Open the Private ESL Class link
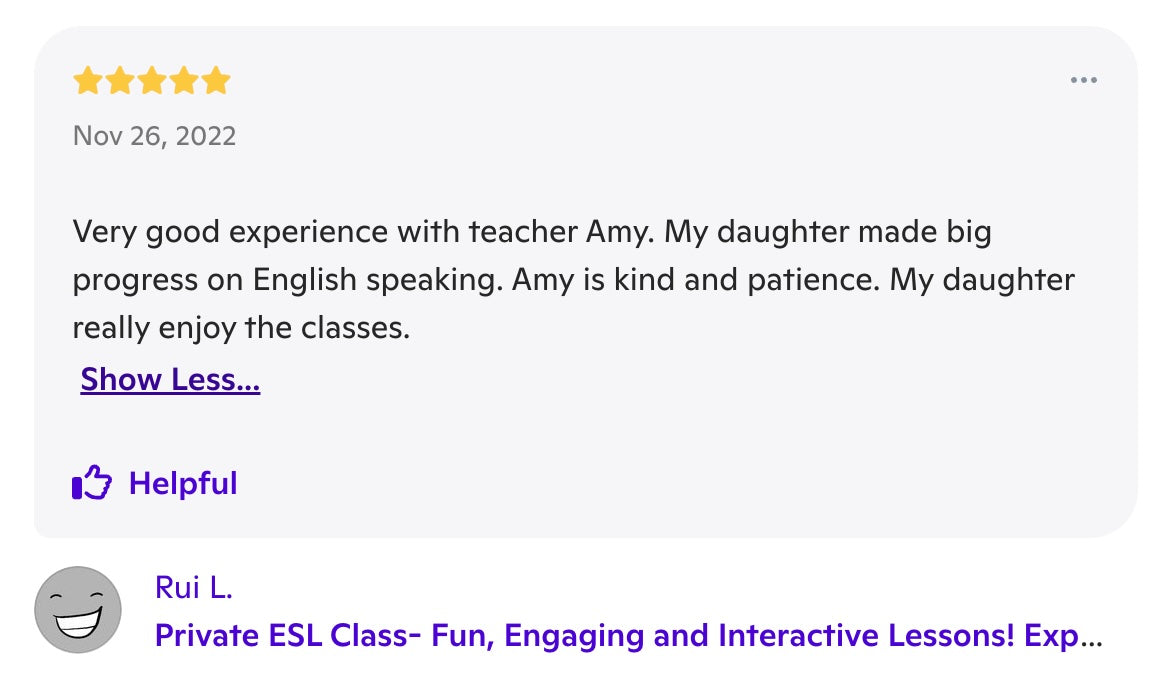Image resolution: width=1156 pixels, height=690 pixels. 628,636
